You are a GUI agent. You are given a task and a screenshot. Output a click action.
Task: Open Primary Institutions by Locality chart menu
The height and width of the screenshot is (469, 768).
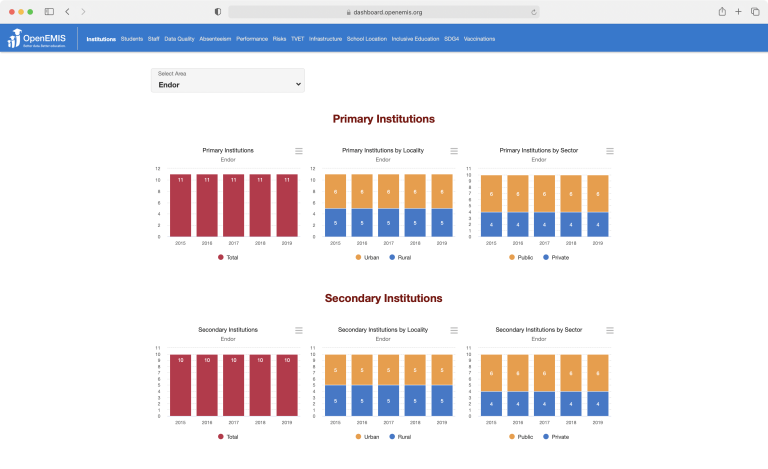click(x=454, y=151)
